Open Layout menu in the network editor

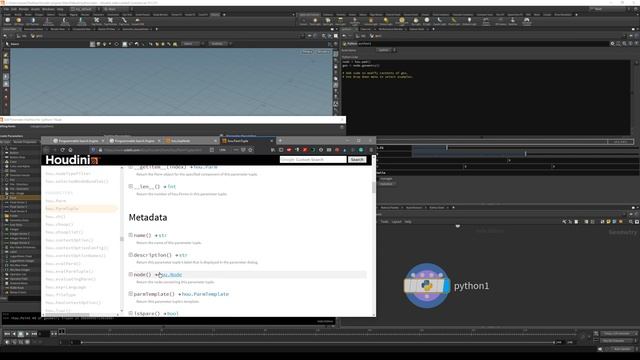(397, 222)
